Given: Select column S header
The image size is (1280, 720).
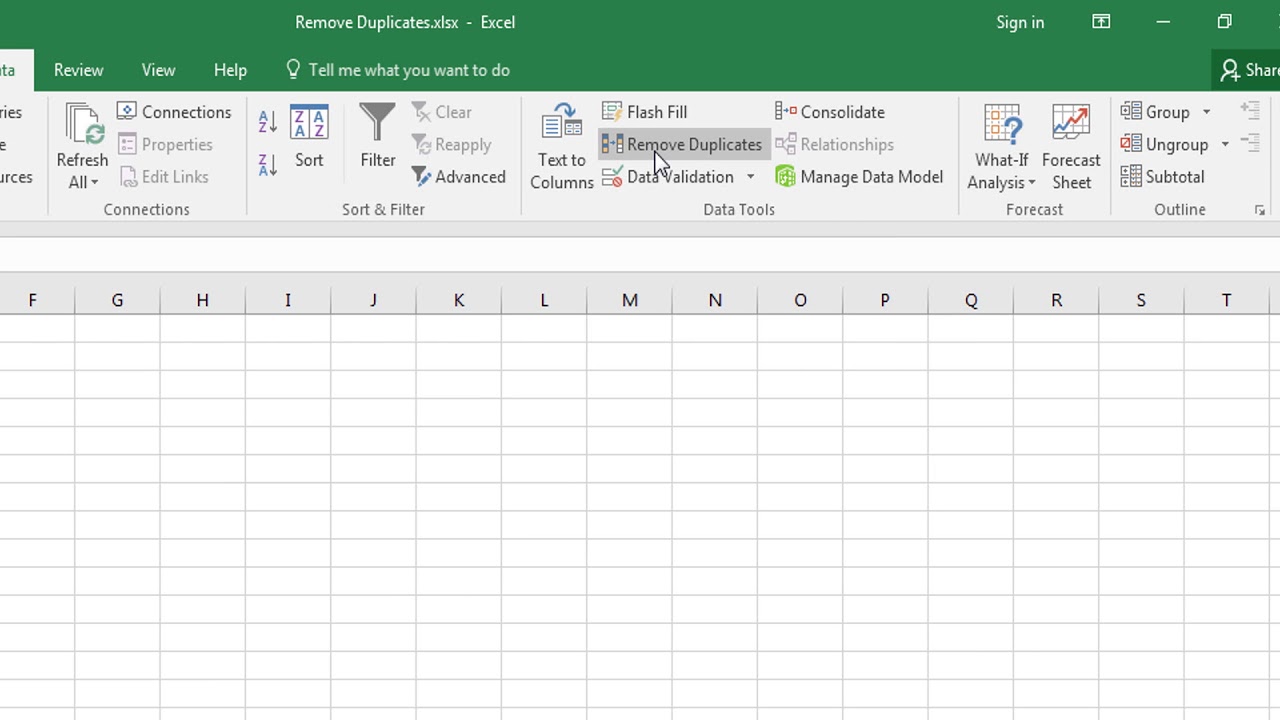Looking at the screenshot, I should [x=1141, y=300].
